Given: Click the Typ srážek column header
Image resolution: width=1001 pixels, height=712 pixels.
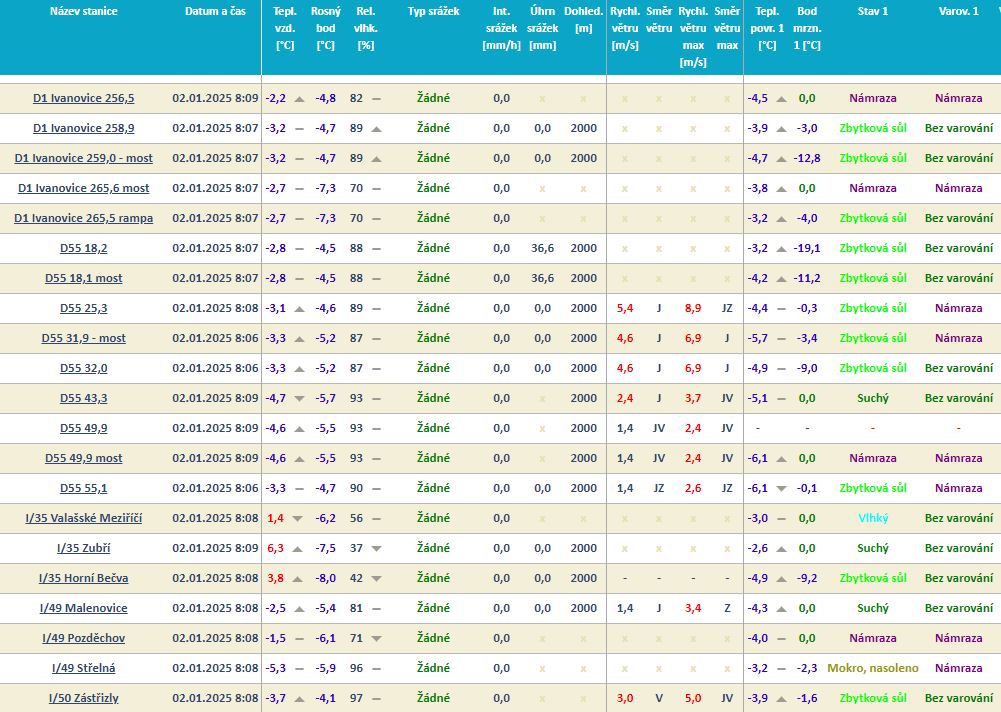Looking at the screenshot, I should click(433, 11).
